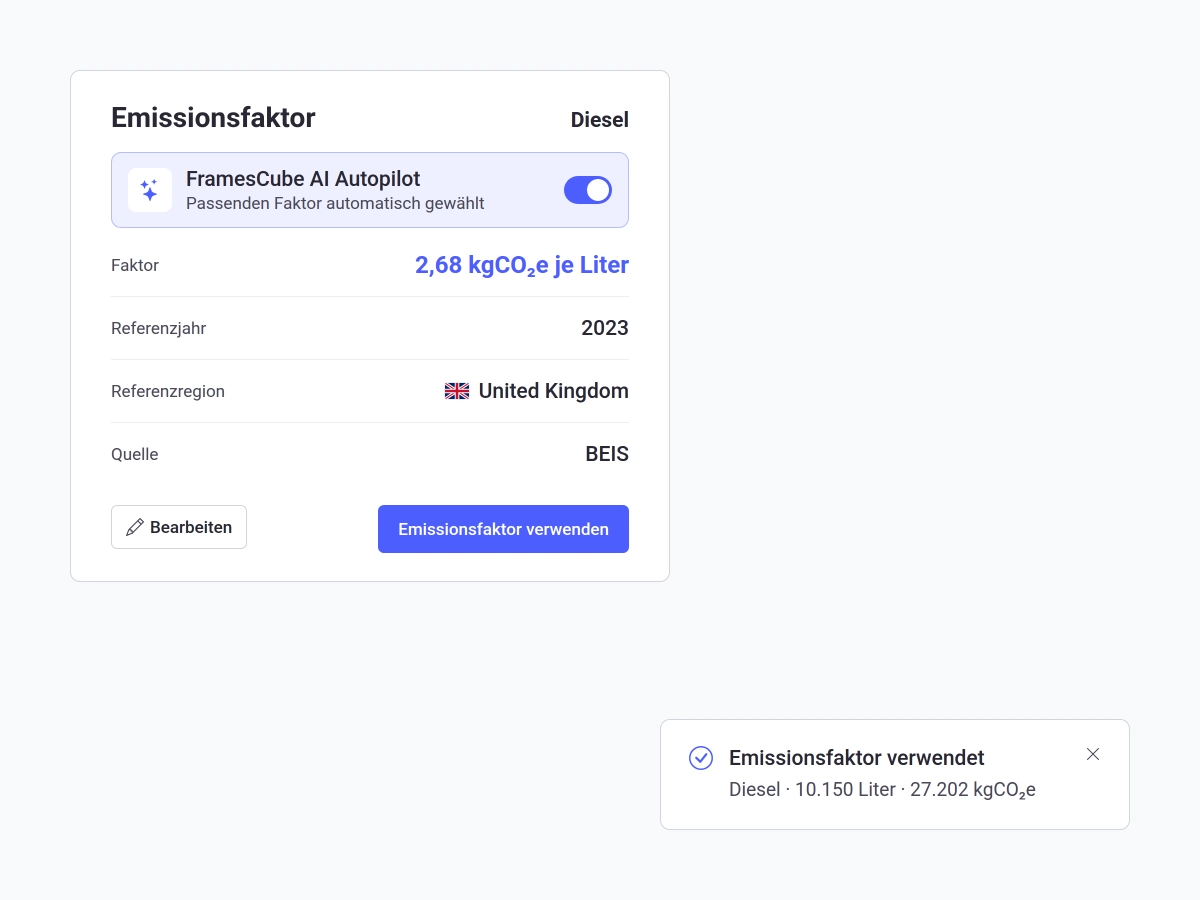Toggle the FramesCube AI Autopilot switch
This screenshot has height=900, width=1200.
click(x=588, y=190)
